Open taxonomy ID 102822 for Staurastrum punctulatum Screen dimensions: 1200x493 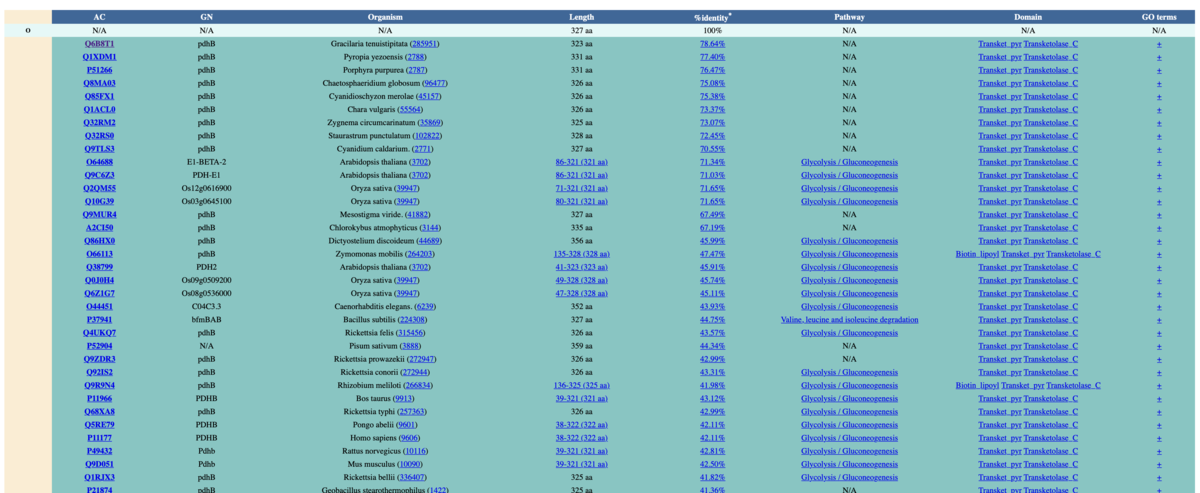click(426, 135)
